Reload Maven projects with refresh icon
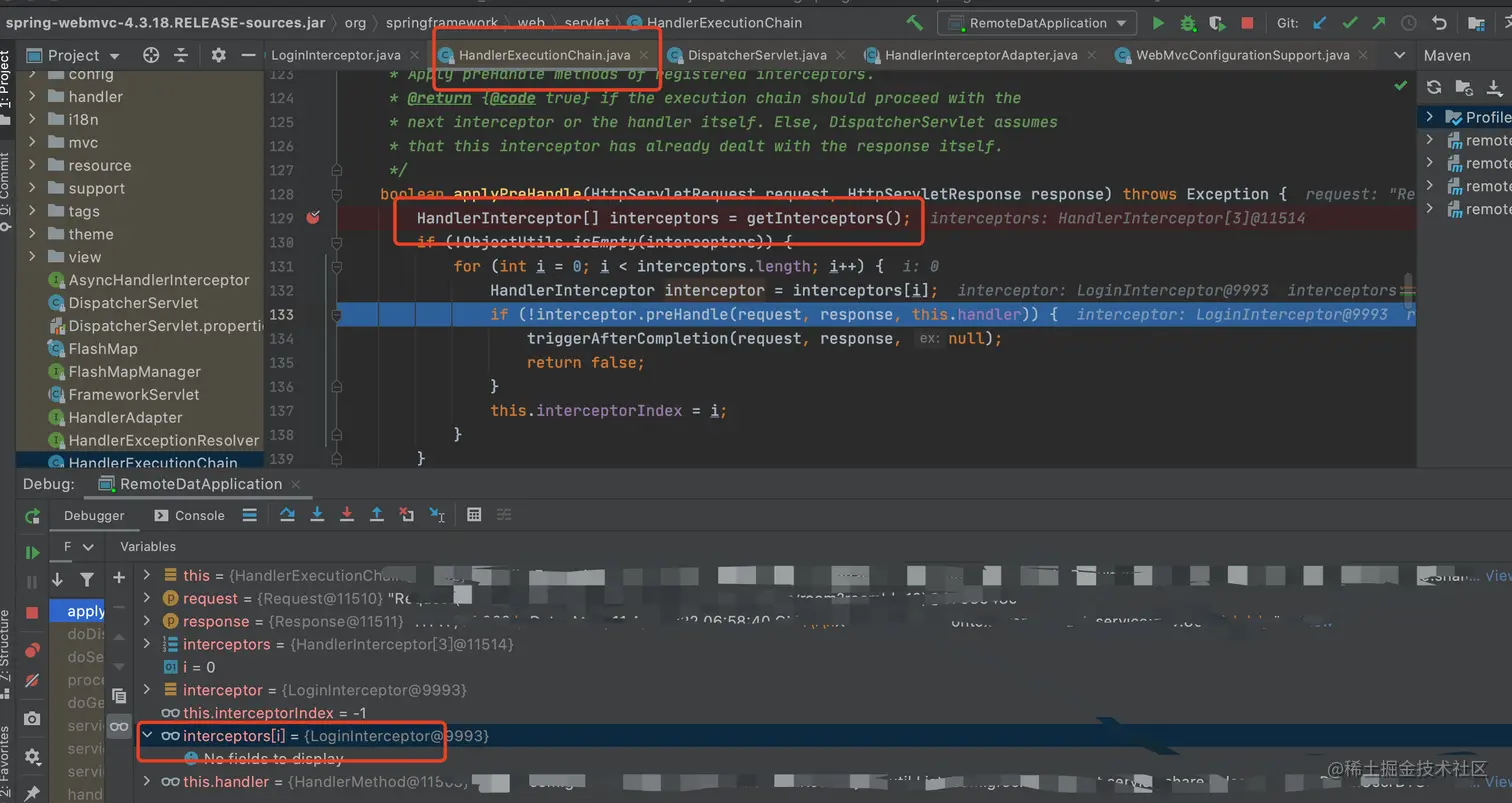The width and height of the screenshot is (1512, 803). 1434,87
